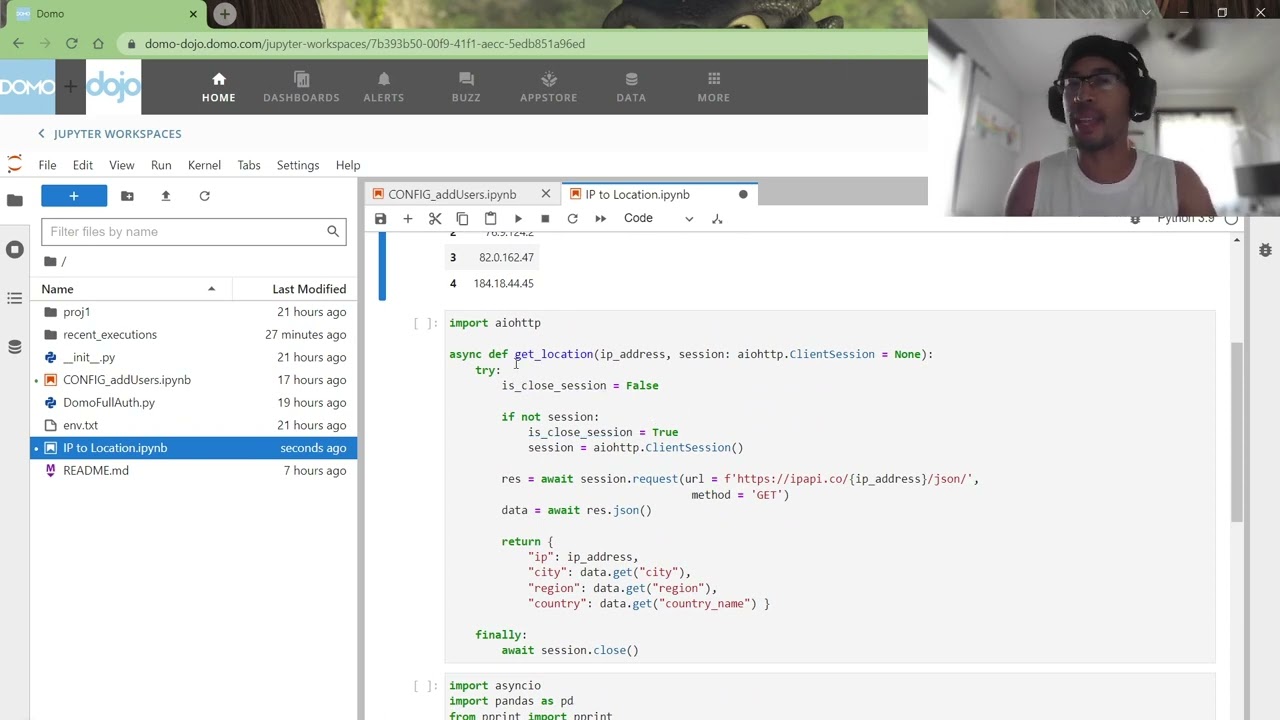The image size is (1280, 720).
Task: Paste cells from clipboard icon
Action: [x=490, y=218]
